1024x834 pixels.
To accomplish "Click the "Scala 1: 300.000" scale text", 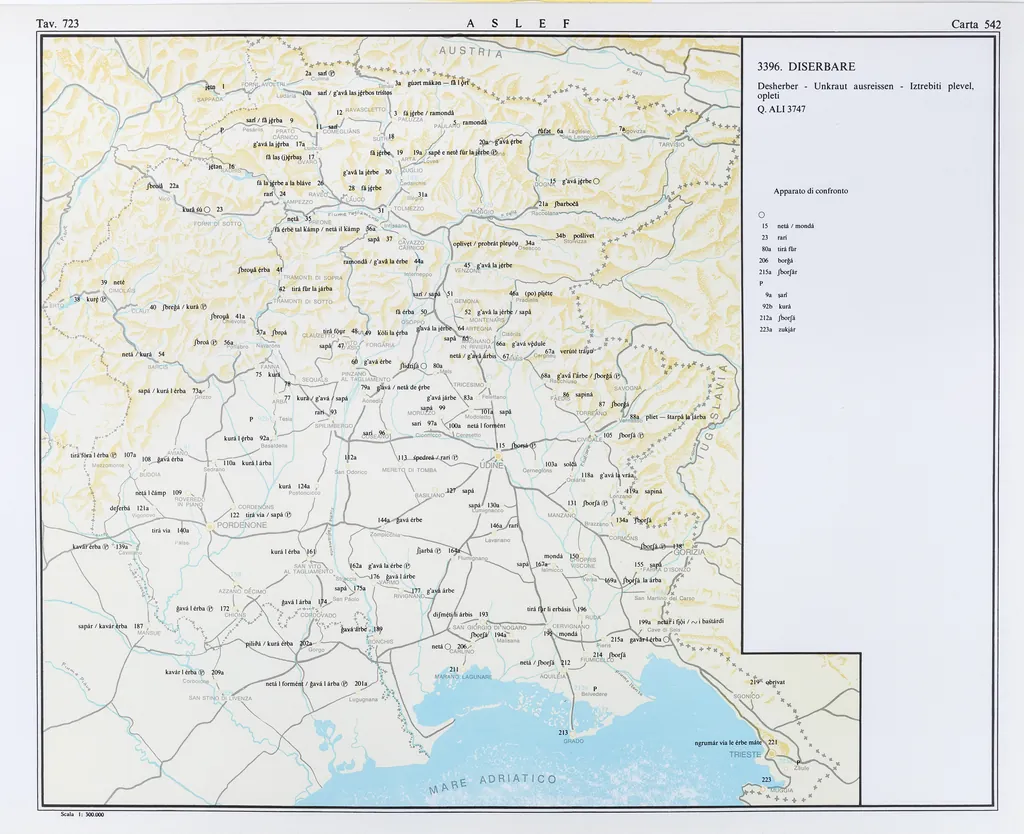I will (x=84, y=815).
